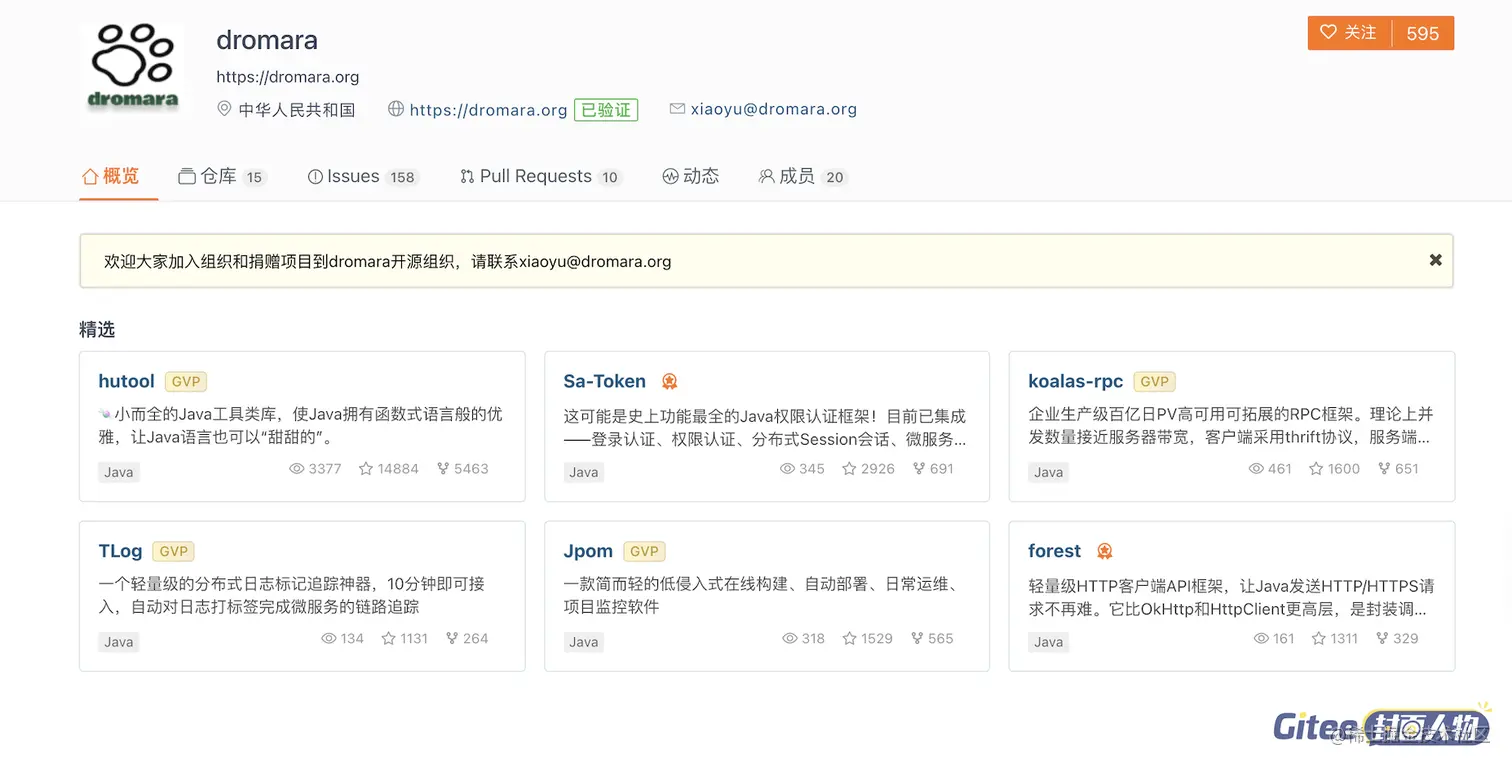Click TLog's watch eye icon
The width and height of the screenshot is (1512, 767).
point(328,638)
